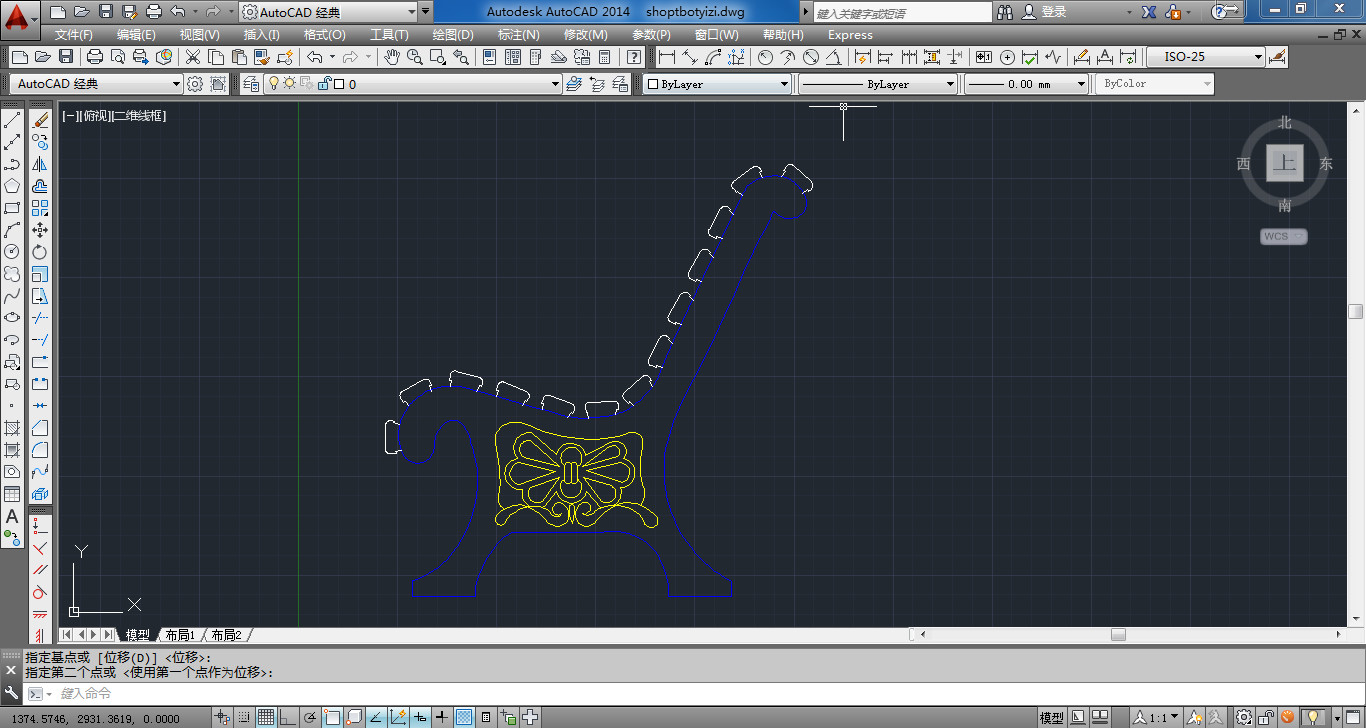
Task: Select the Polyline draw tool
Action: click(12, 164)
